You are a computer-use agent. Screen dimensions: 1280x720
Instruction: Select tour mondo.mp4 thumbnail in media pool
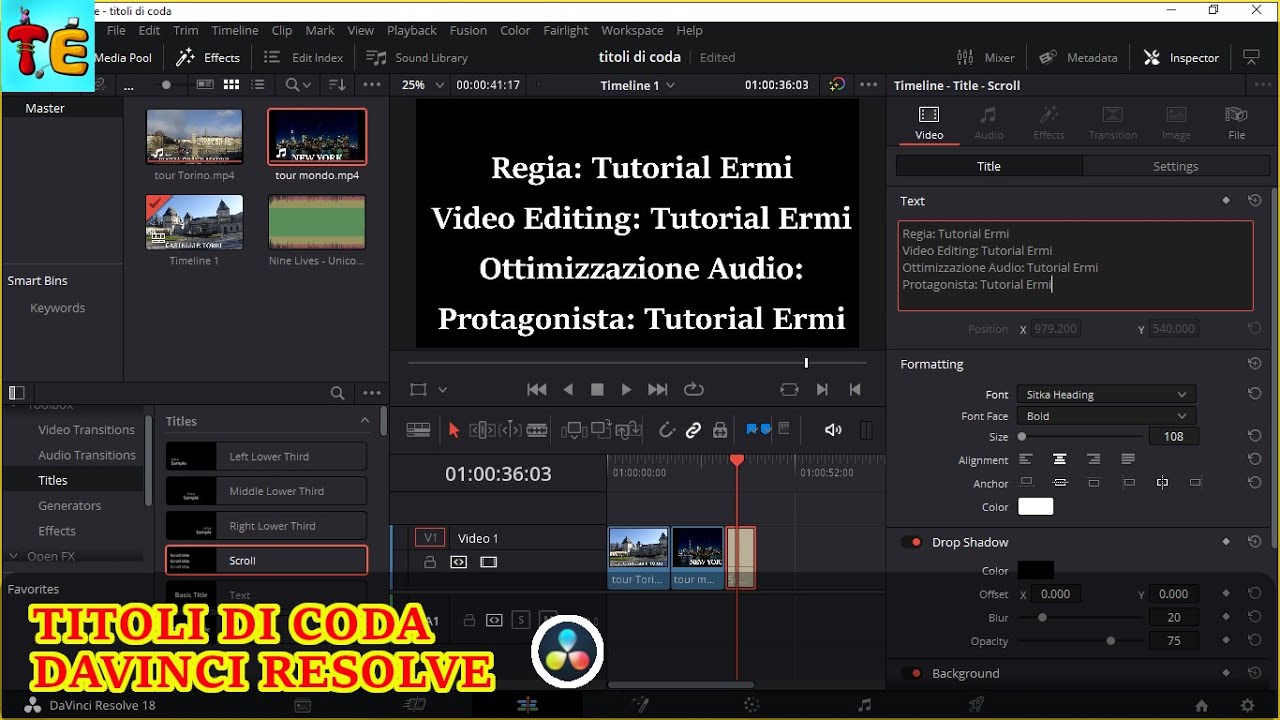click(x=317, y=137)
